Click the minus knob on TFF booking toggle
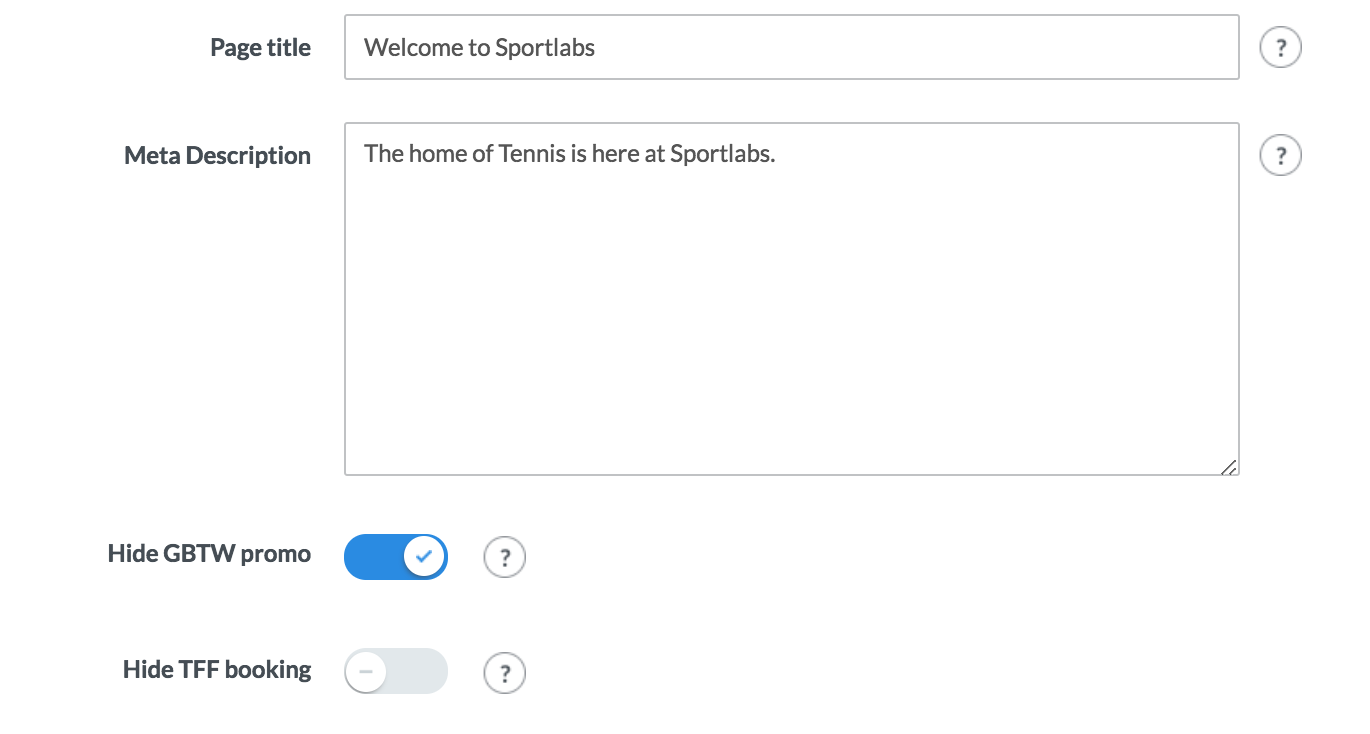The width and height of the screenshot is (1370, 734). coord(367,671)
